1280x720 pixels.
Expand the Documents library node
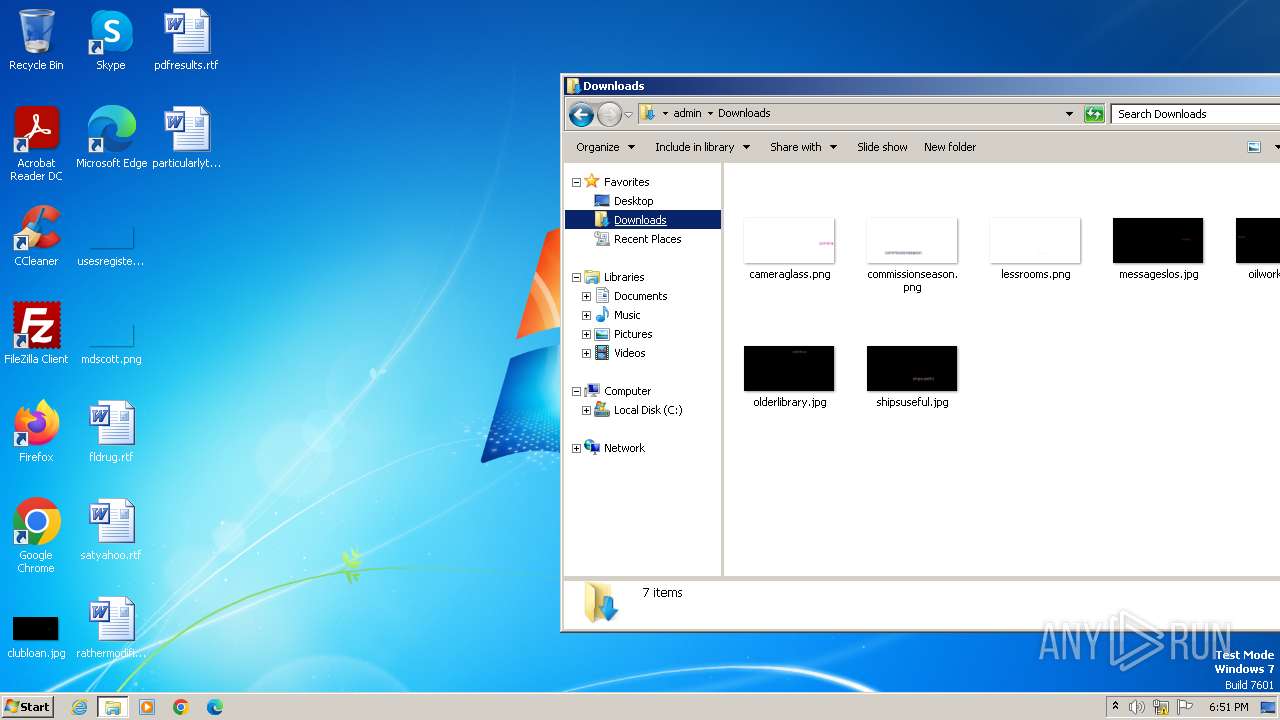[x=586, y=296]
